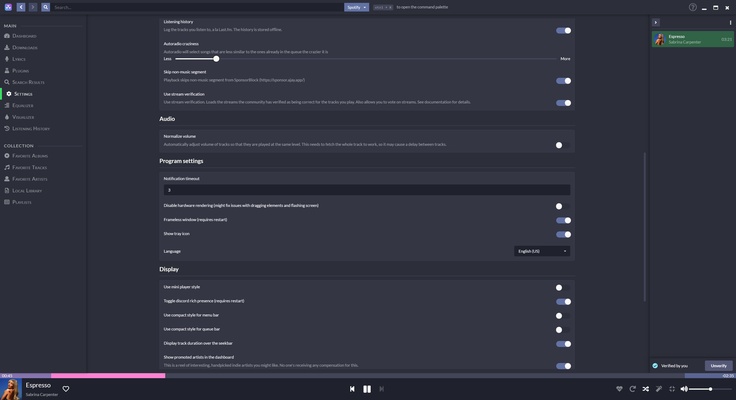Screen dimensions: 736x400
Task: Open Local Library
Action: (x=27, y=191)
